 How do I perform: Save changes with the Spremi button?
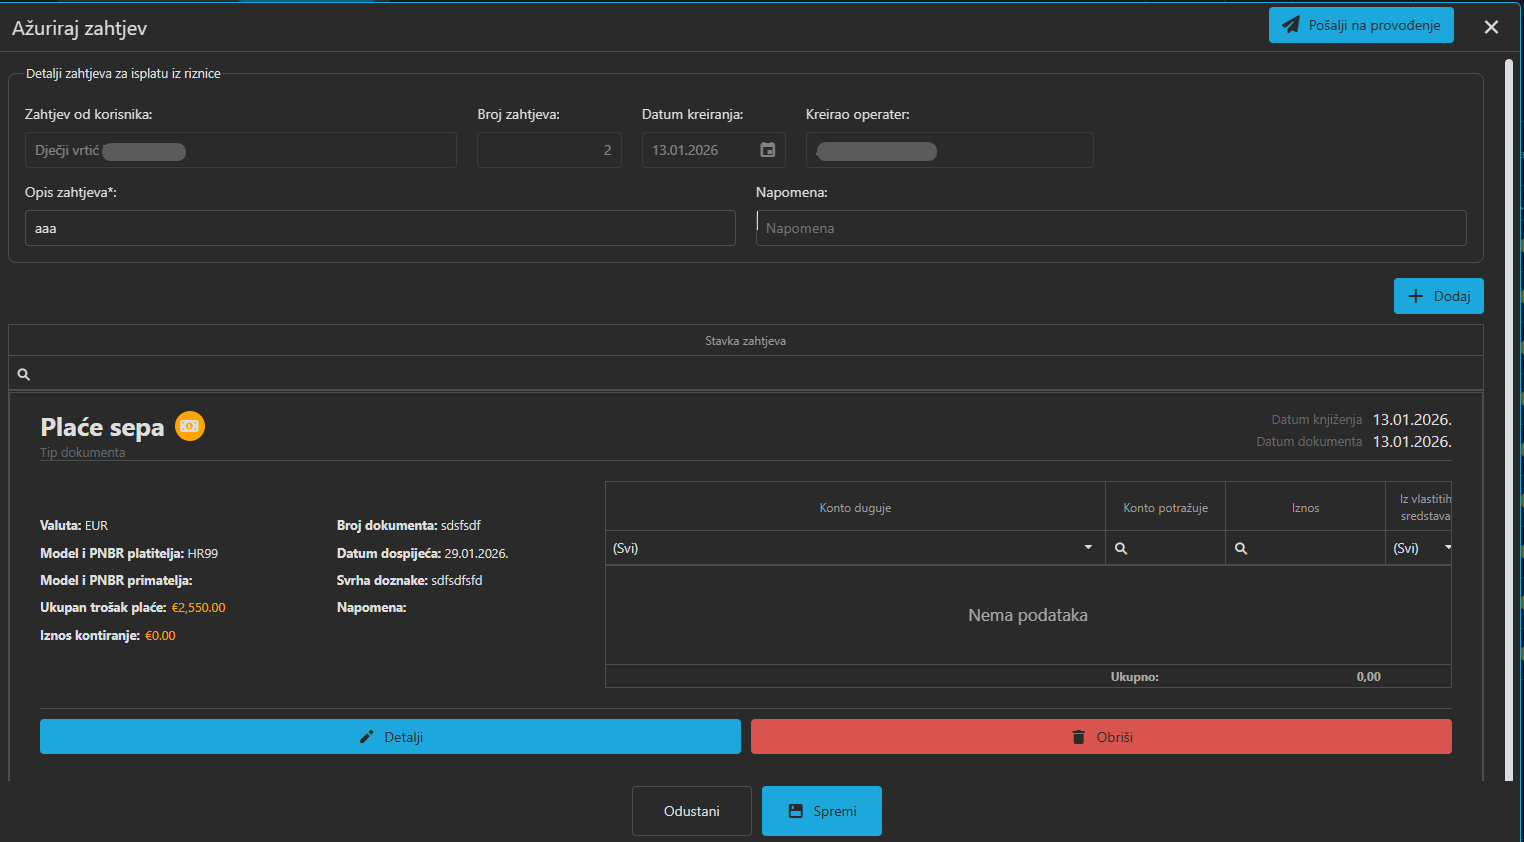tap(821, 811)
